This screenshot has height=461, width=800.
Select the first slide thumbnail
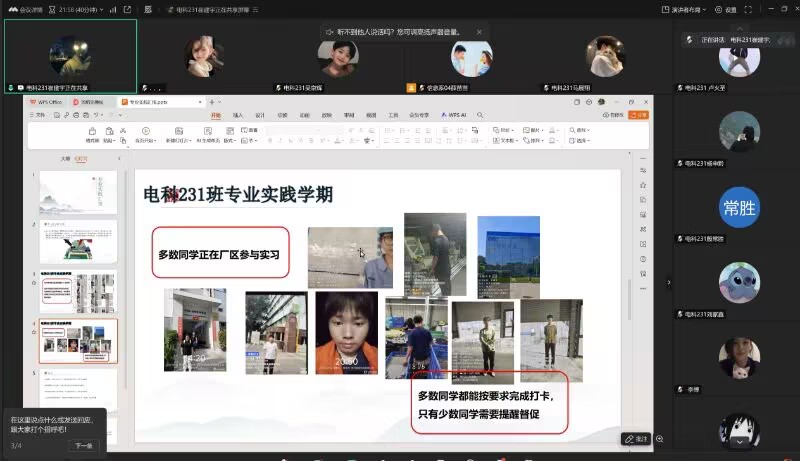pos(77,190)
